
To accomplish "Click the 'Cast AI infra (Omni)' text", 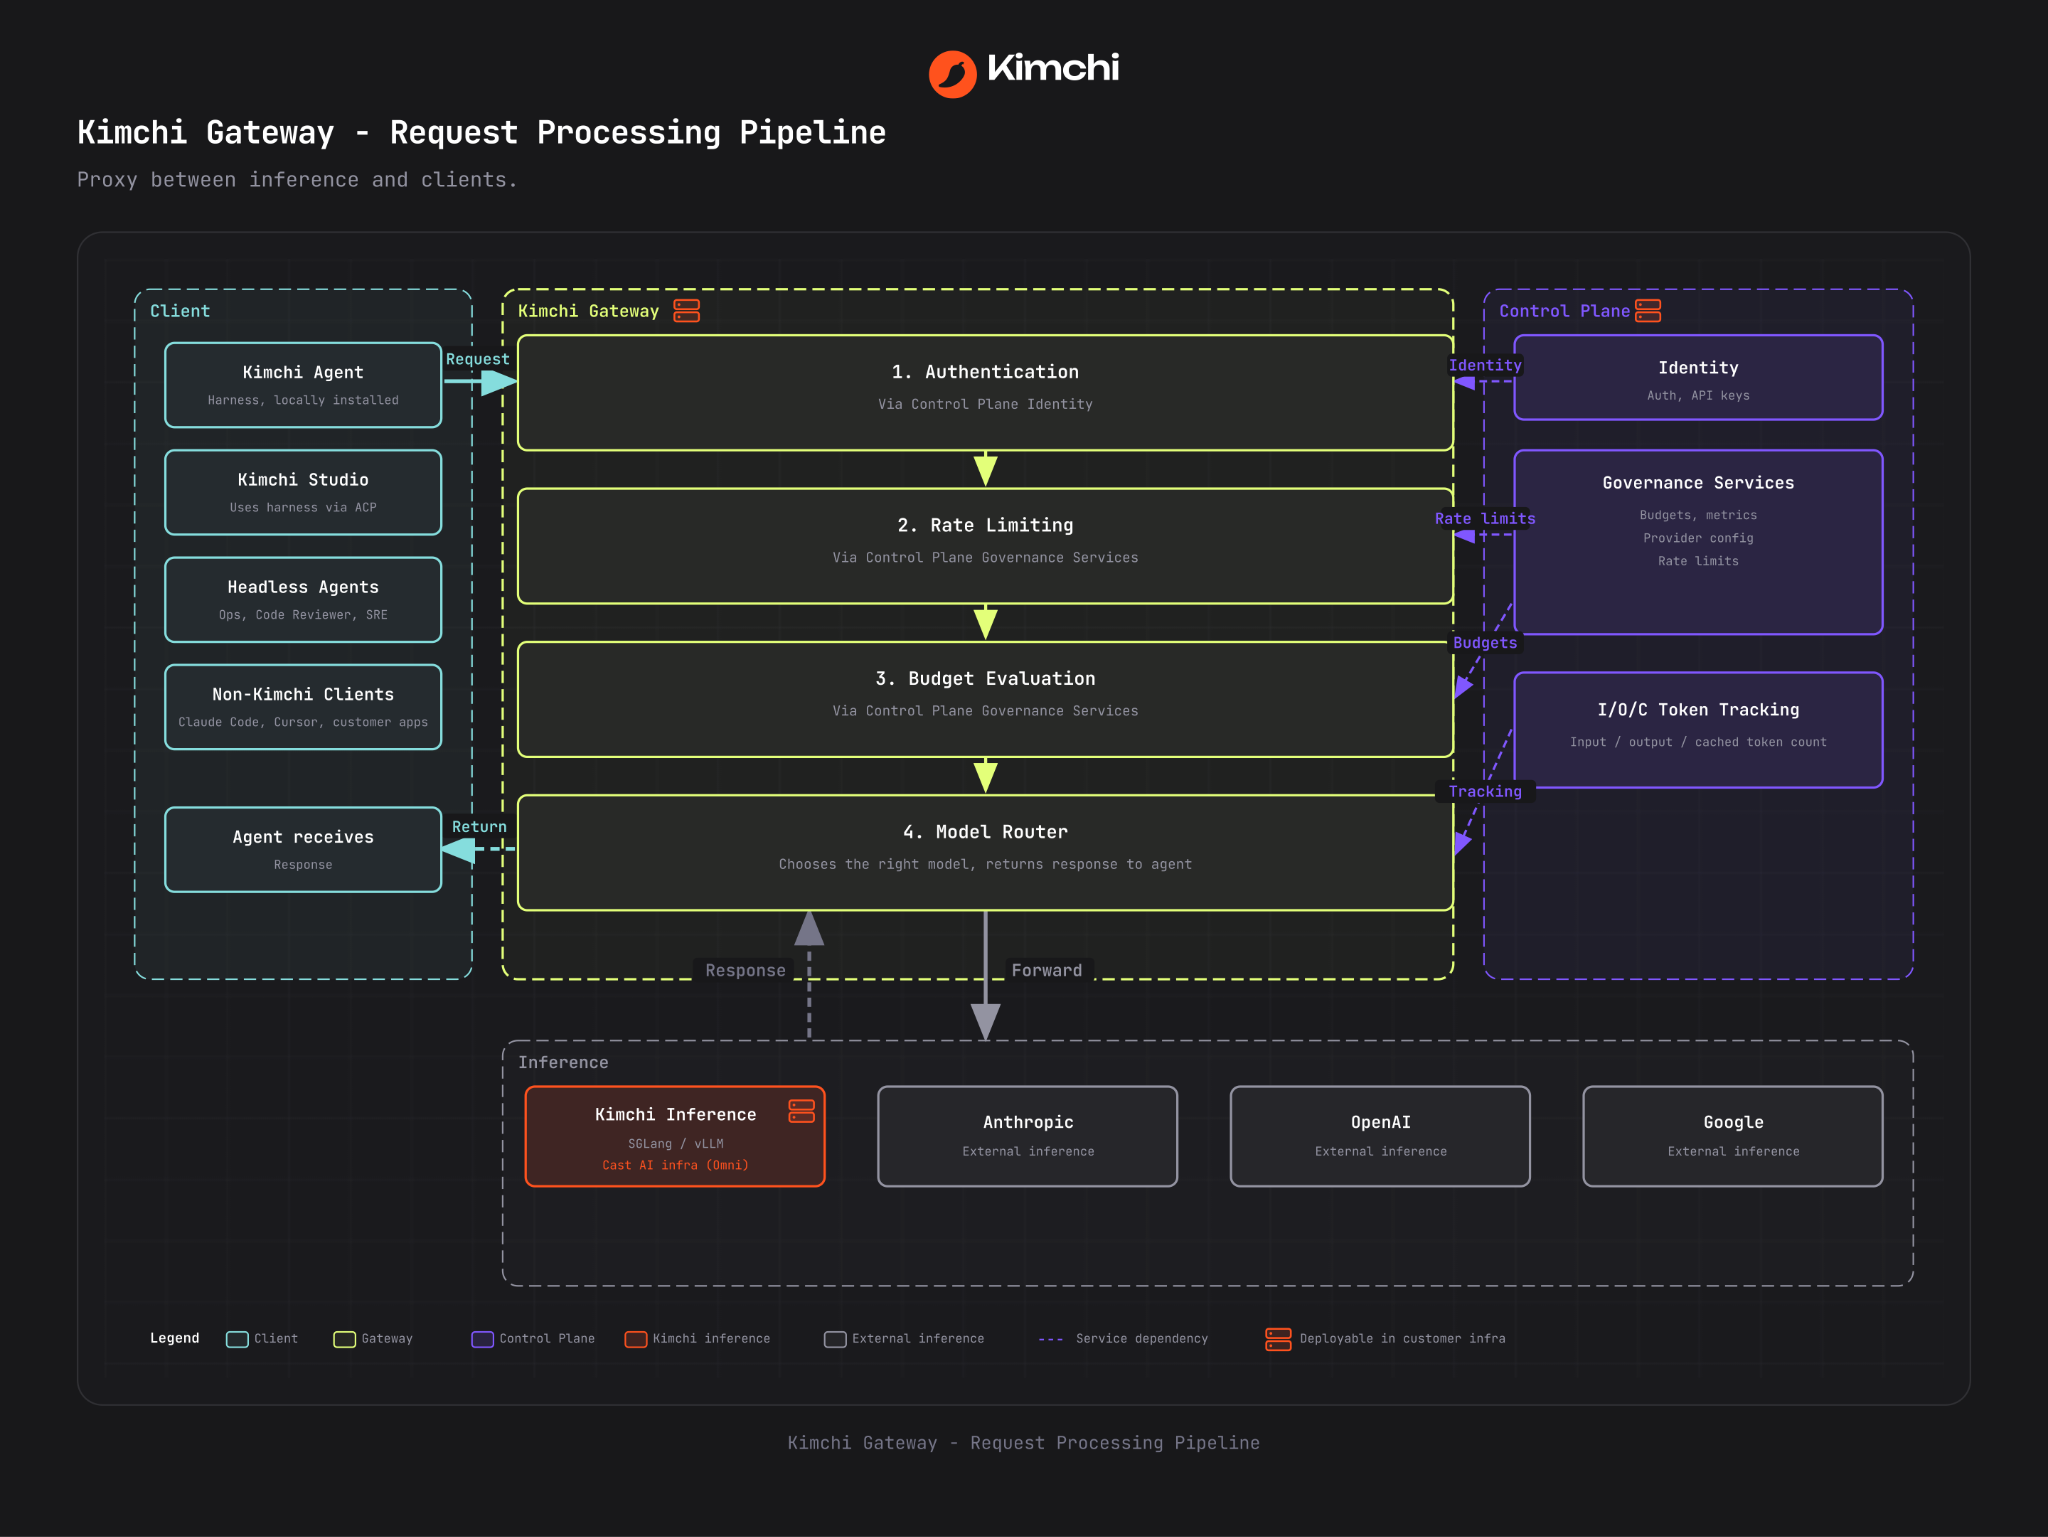I will click(x=675, y=1166).
